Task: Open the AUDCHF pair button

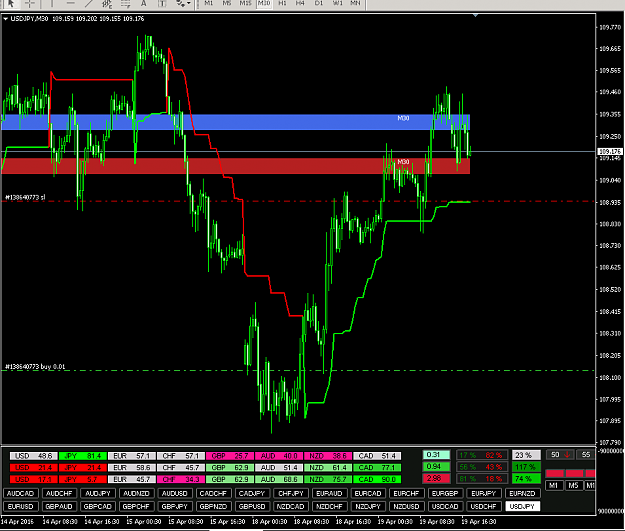Action: click(x=59, y=494)
